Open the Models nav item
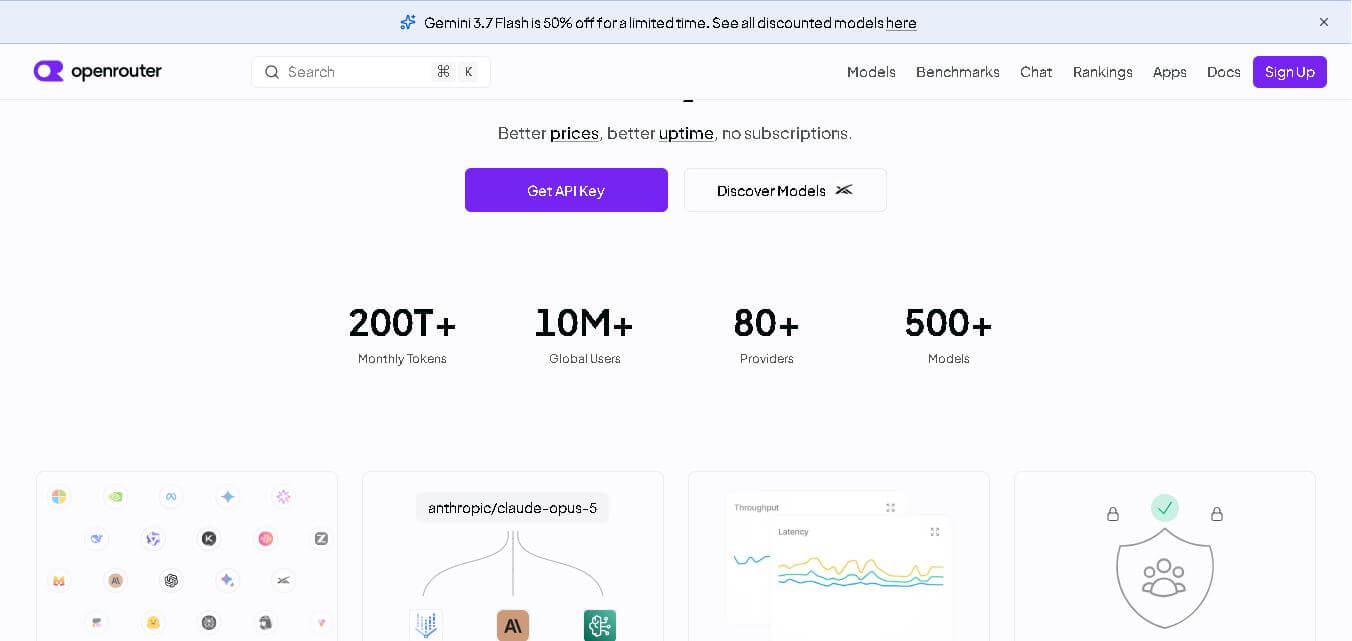 tap(871, 72)
